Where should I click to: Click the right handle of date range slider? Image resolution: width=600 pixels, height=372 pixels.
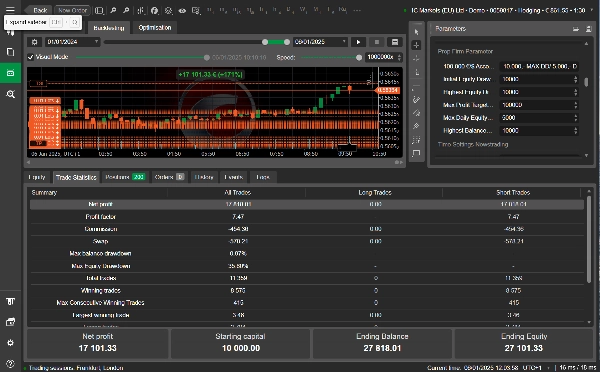287,42
